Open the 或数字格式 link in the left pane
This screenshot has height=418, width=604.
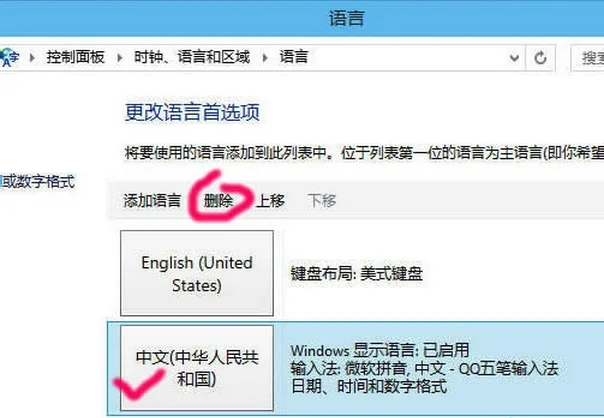37,181
